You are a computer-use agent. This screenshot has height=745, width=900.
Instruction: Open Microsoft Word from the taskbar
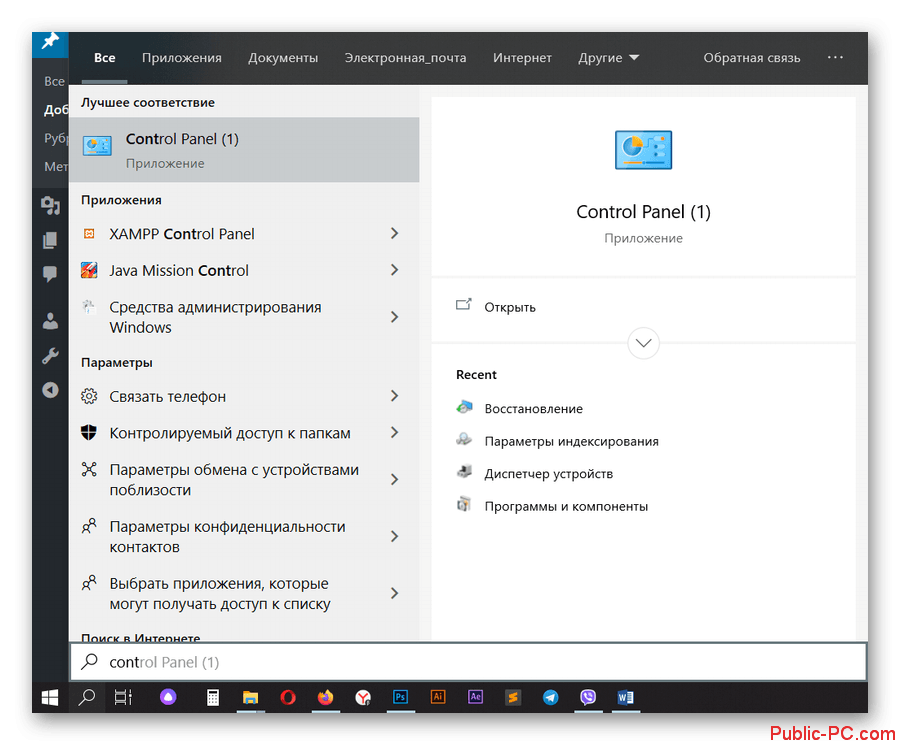626,697
